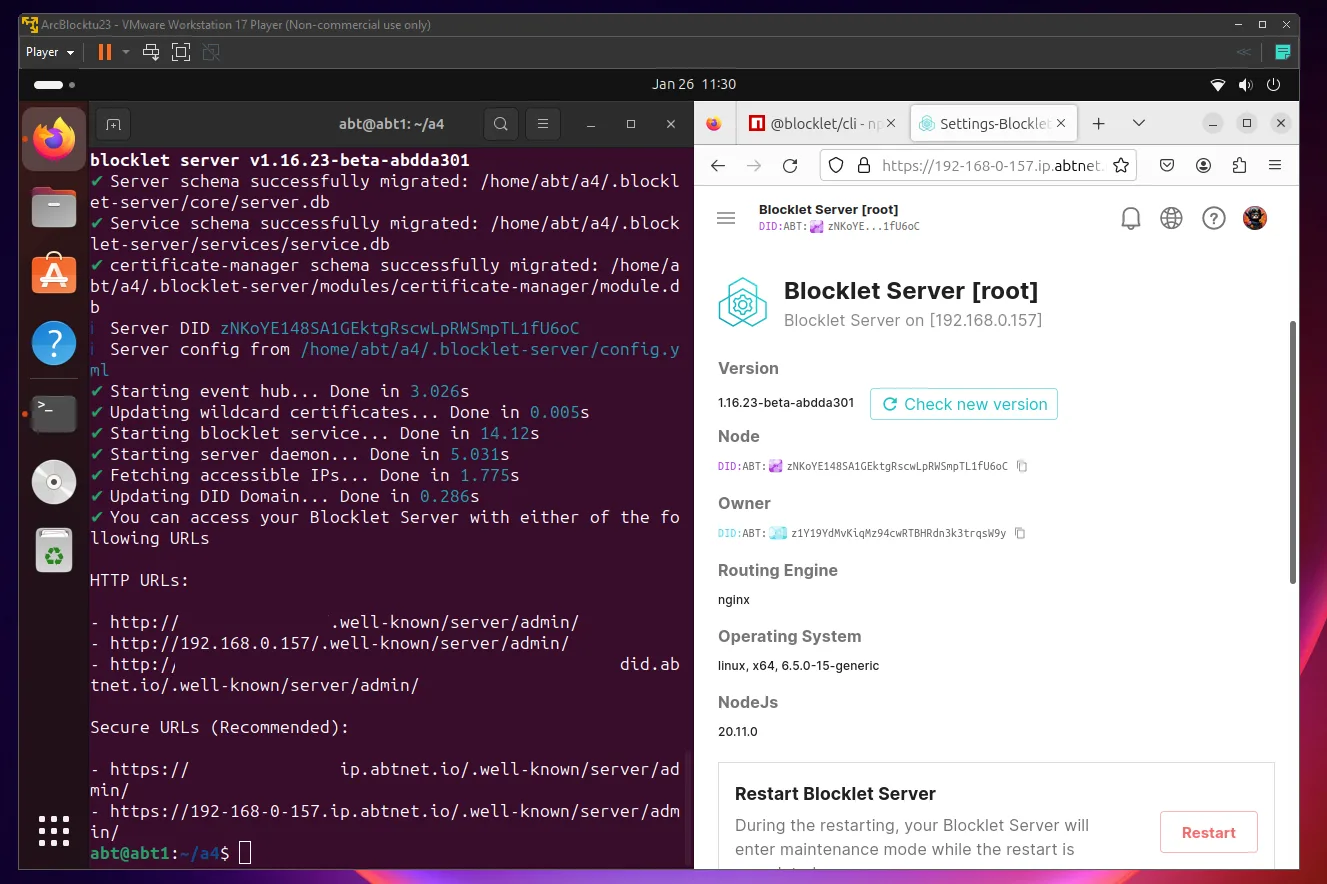Click the shield tracking protection icon
The width and height of the screenshot is (1327, 884).
(x=836, y=166)
